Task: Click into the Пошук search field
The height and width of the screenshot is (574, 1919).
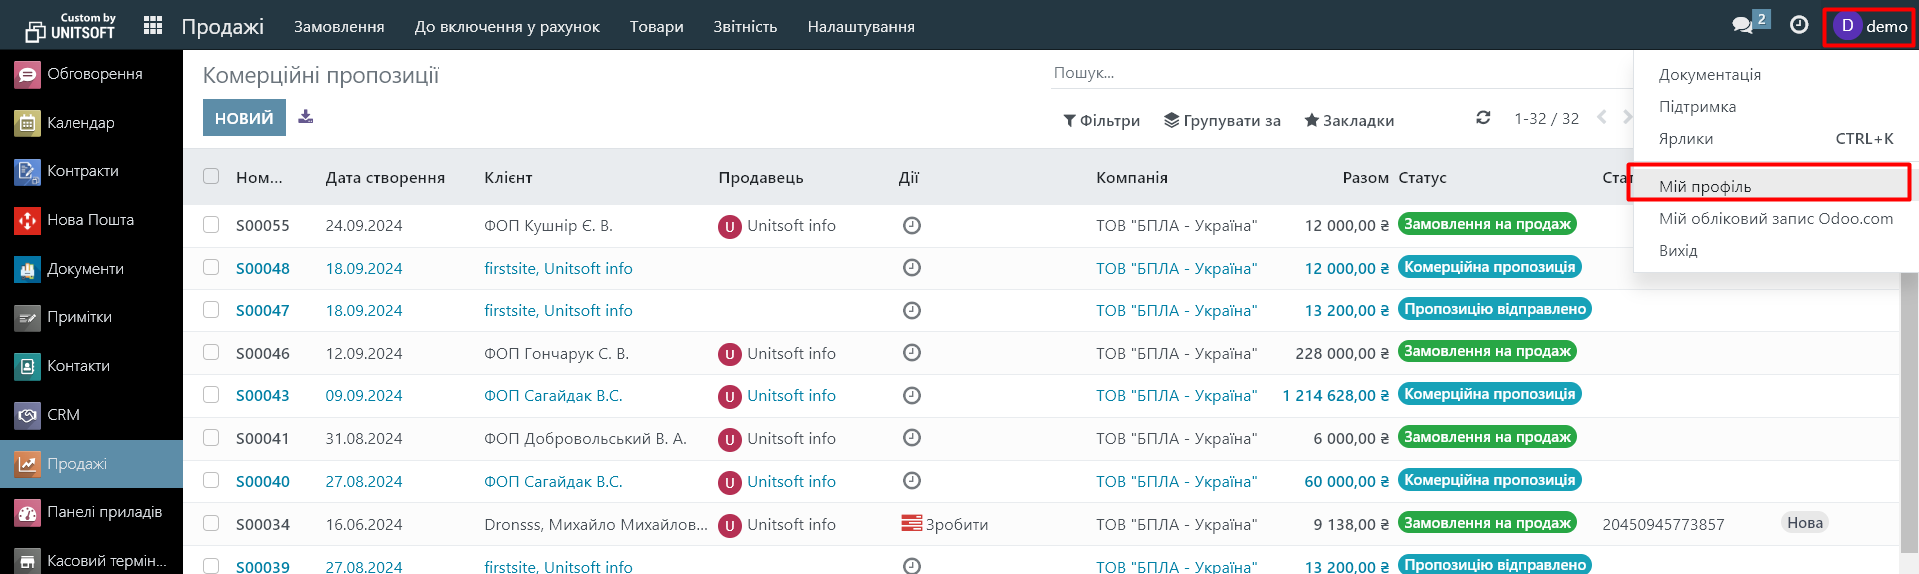Action: click(1340, 73)
